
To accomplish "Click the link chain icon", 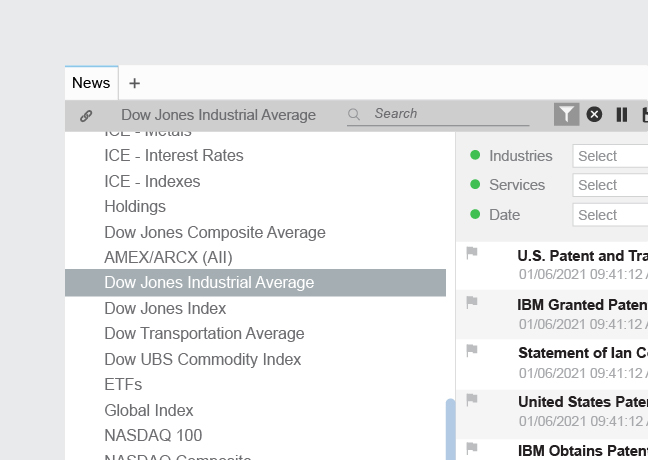I will (x=86, y=116).
